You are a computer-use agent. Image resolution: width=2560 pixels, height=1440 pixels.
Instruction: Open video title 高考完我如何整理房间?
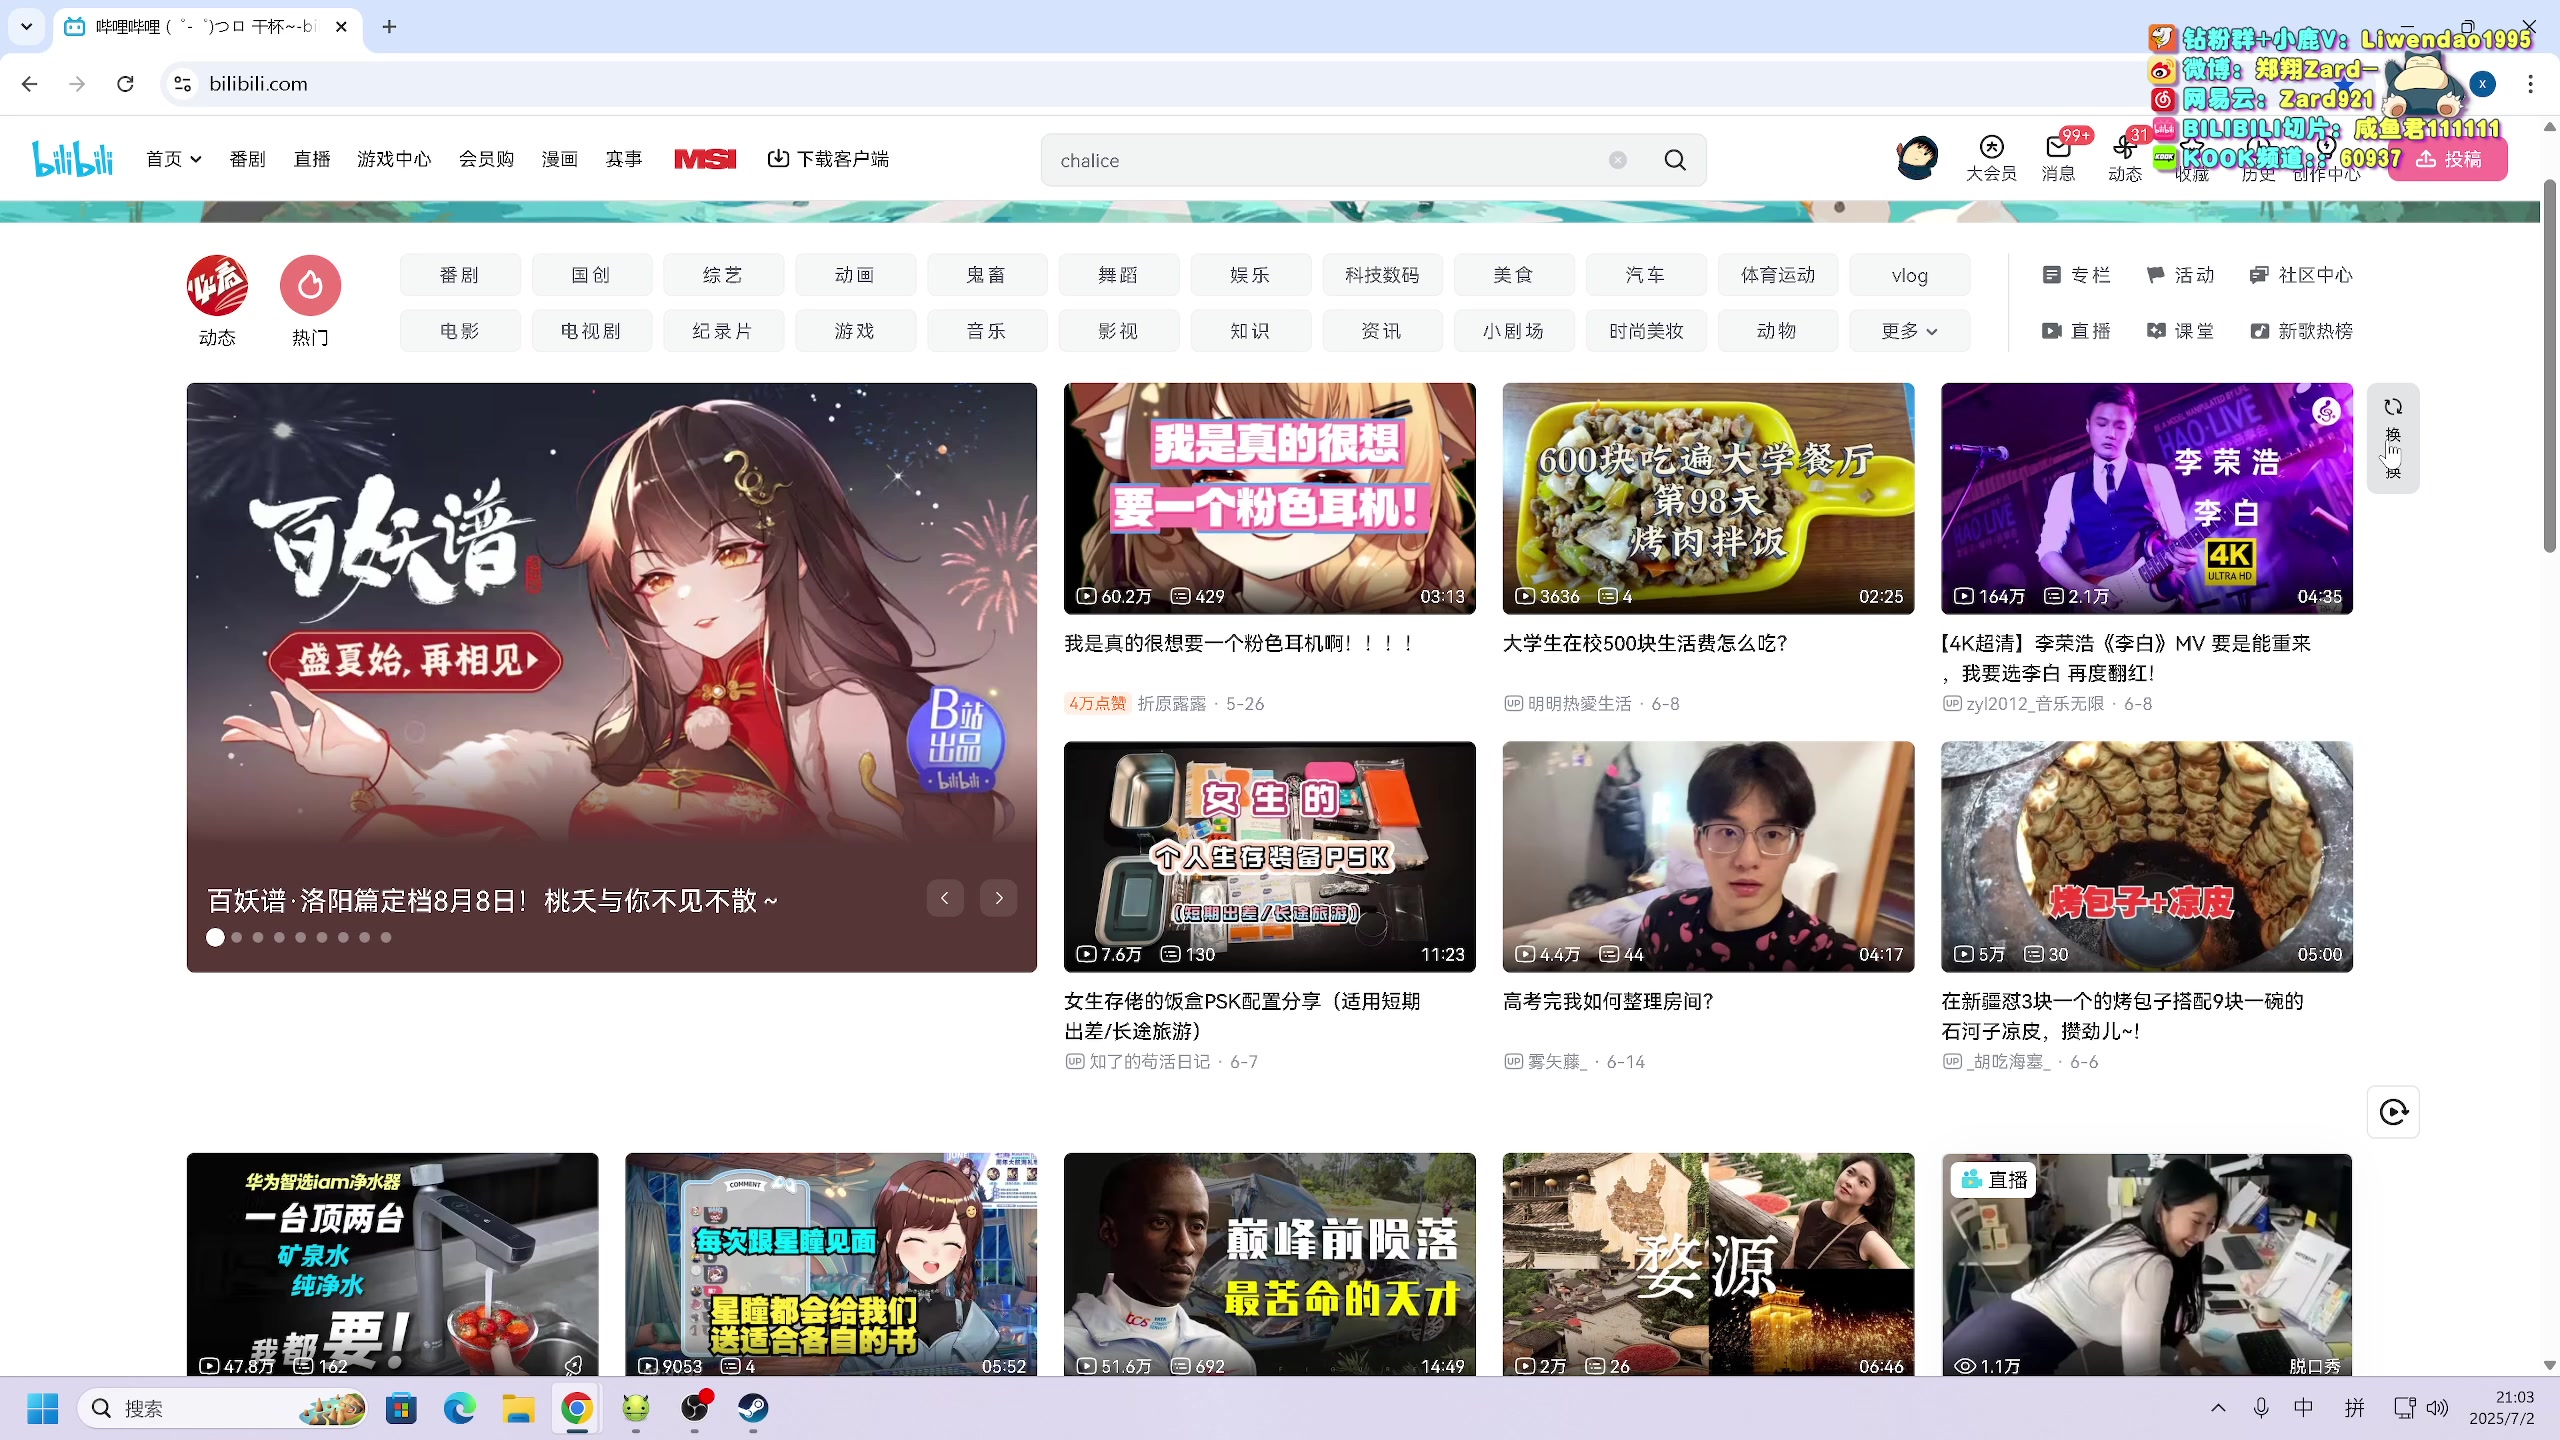point(1607,1001)
